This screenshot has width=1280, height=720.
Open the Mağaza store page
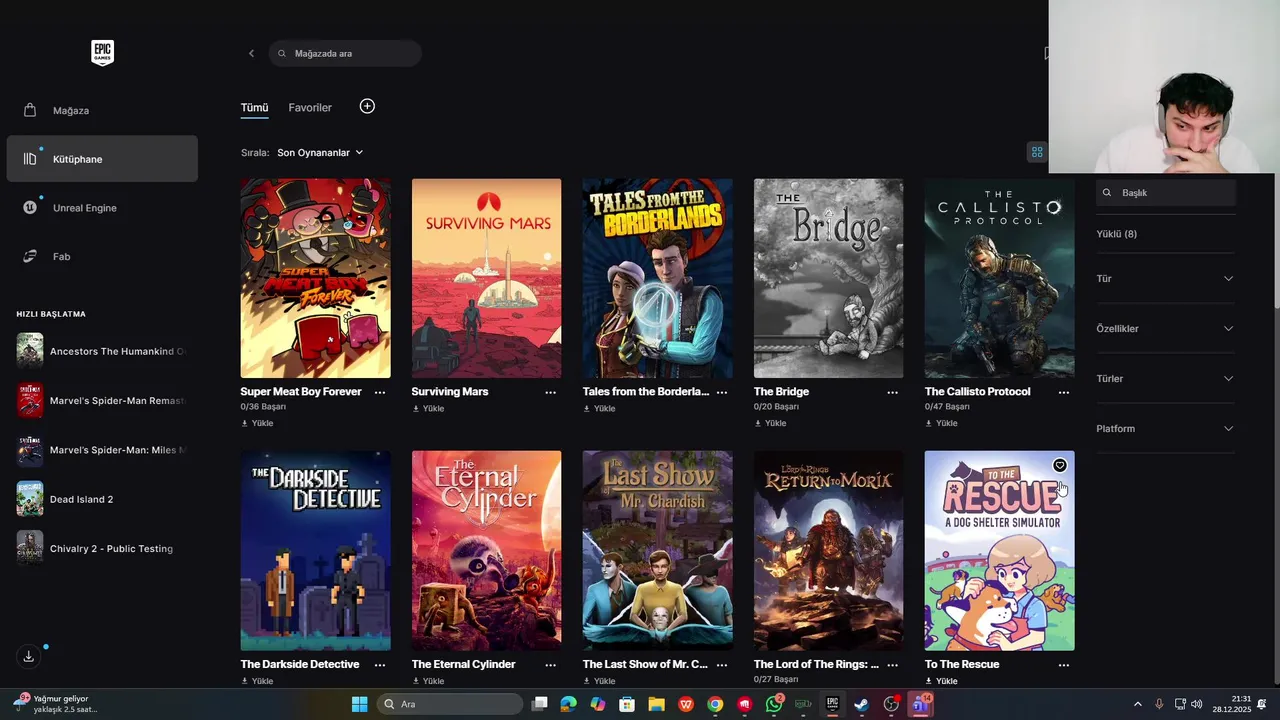pos(102,110)
